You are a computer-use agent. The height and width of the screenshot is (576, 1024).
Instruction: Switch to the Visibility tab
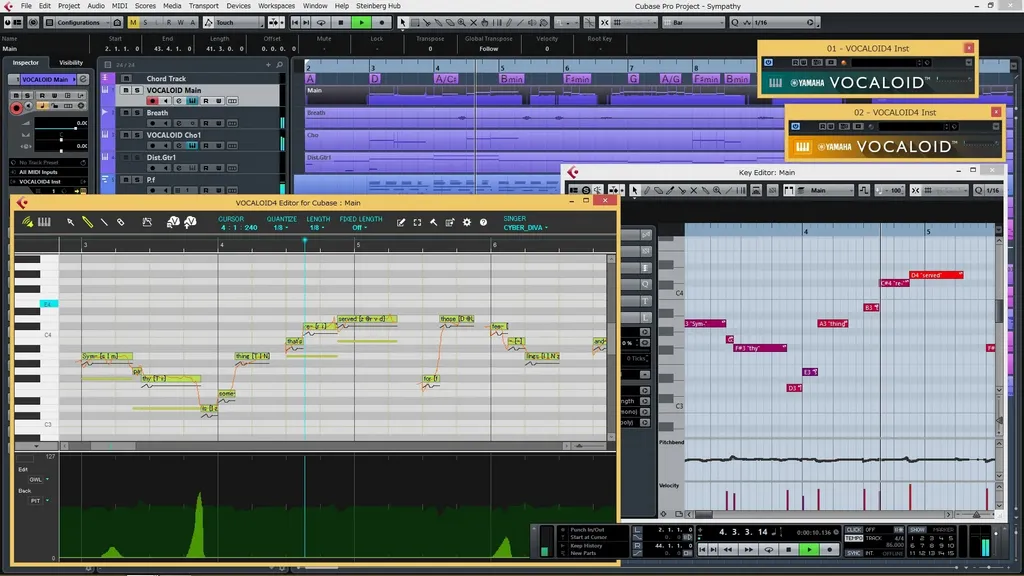coord(71,63)
